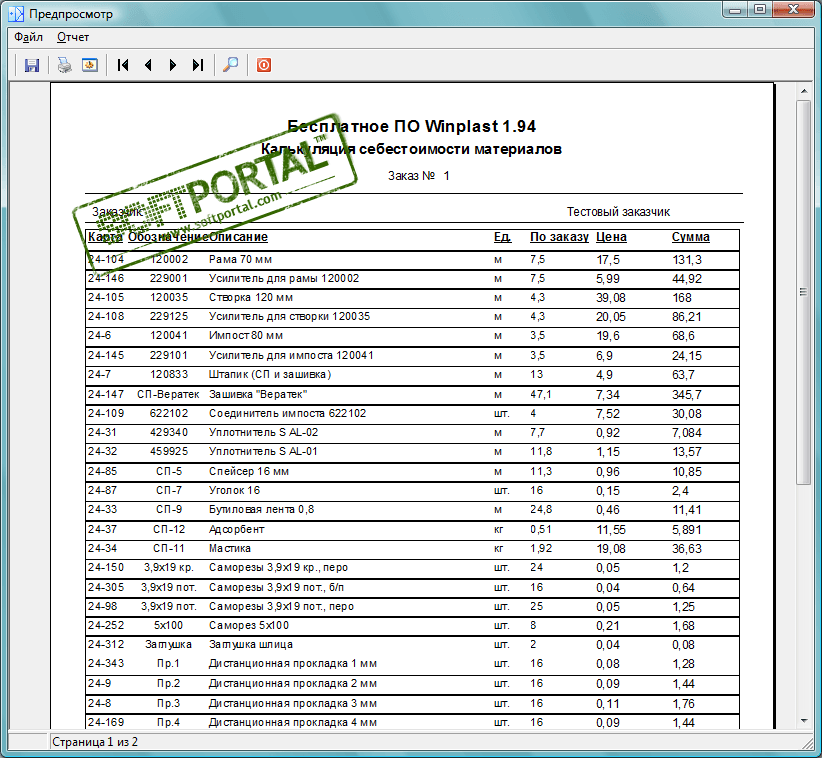Select text Адсорбент
The height and width of the screenshot is (758, 822).
pos(236,529)
